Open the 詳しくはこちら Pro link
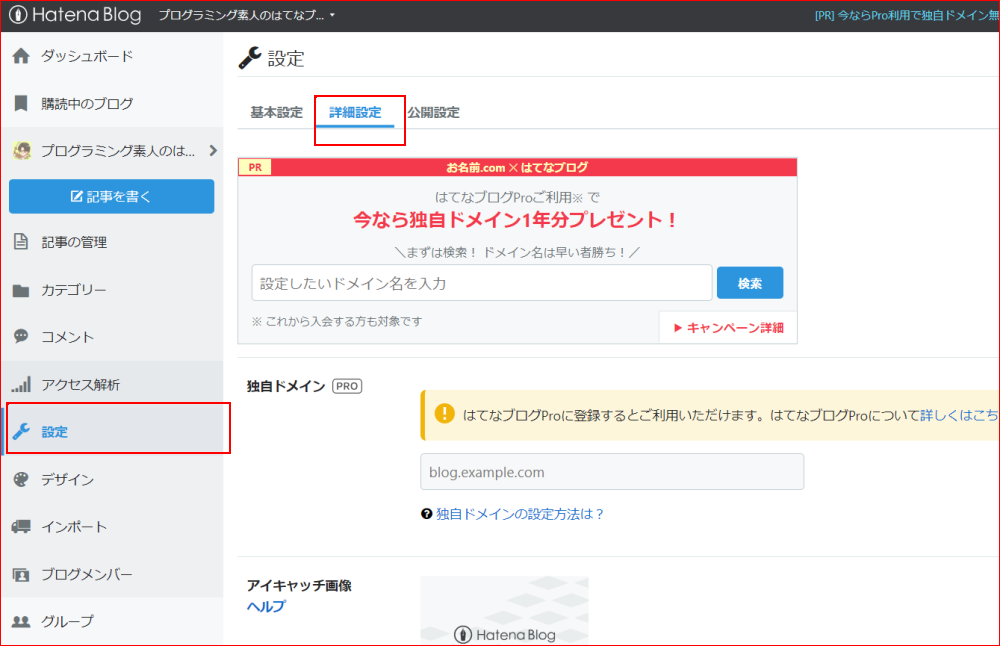 tap(960, 415)
